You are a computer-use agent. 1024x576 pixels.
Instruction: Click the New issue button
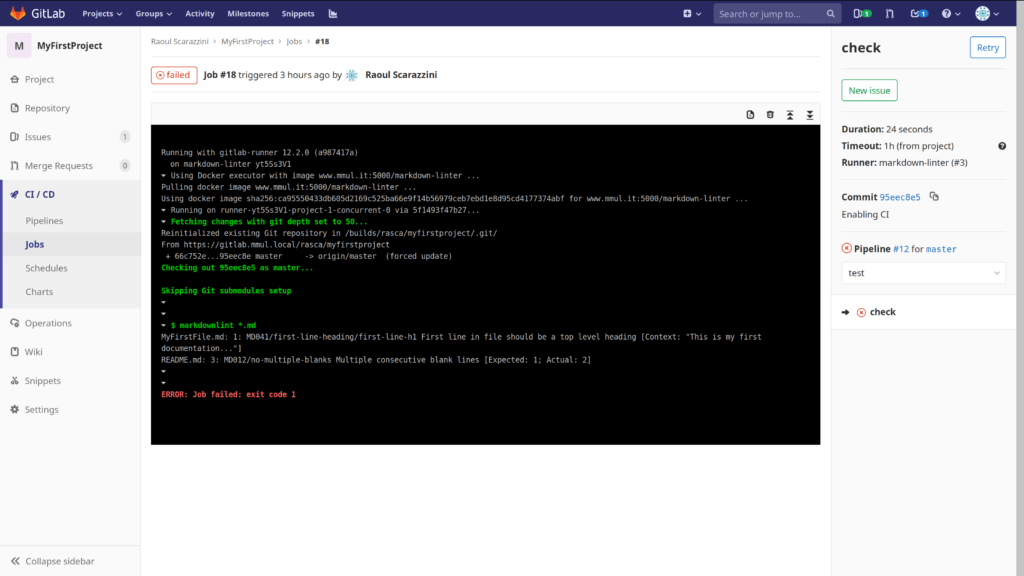coord(869,90)
